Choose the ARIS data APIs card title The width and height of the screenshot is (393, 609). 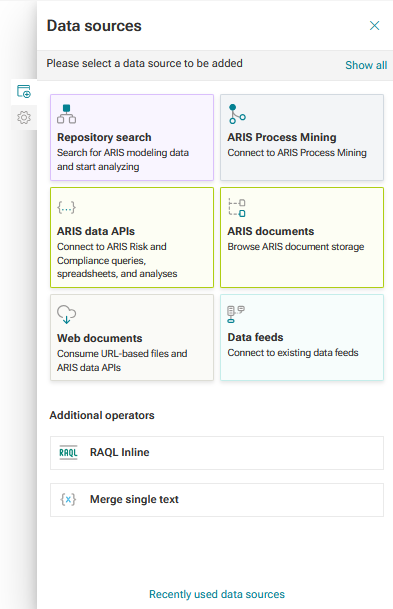(x=96, y=231)
